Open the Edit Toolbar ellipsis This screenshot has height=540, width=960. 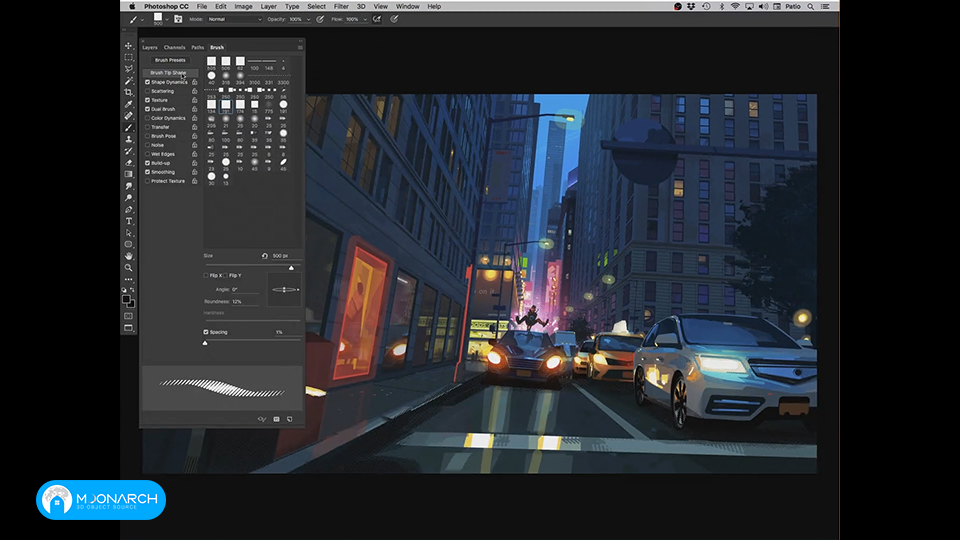(x=129, y=279)
